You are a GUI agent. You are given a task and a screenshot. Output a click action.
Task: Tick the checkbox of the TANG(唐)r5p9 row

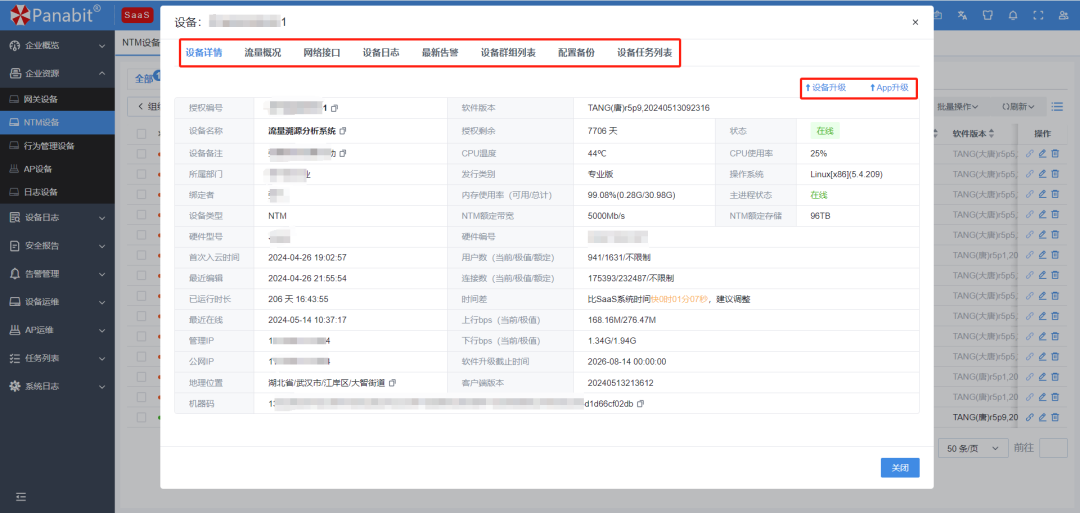pos(141,417)
